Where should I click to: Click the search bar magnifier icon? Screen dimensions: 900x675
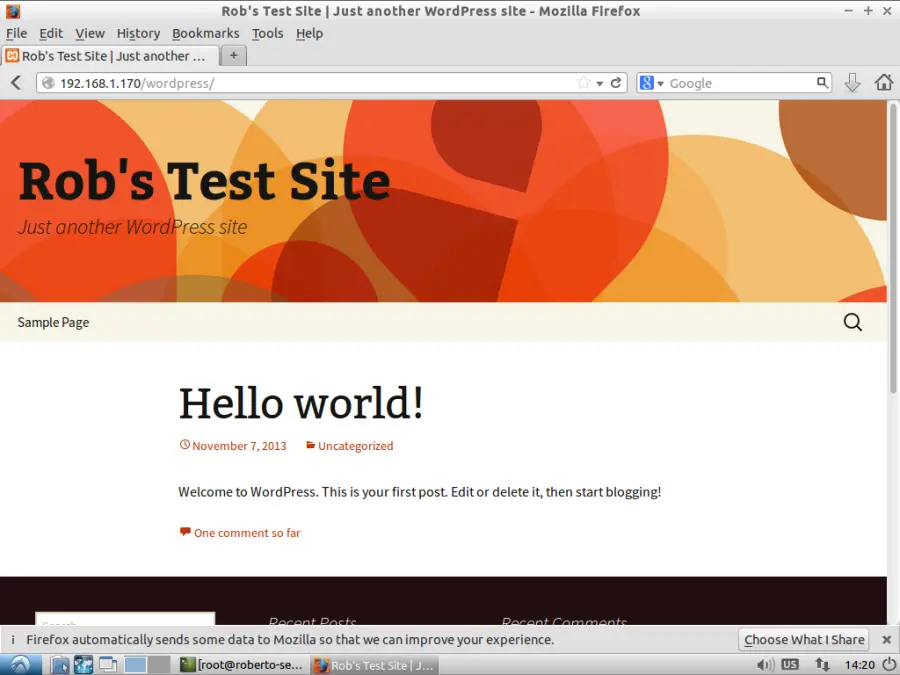coord(823,83)
